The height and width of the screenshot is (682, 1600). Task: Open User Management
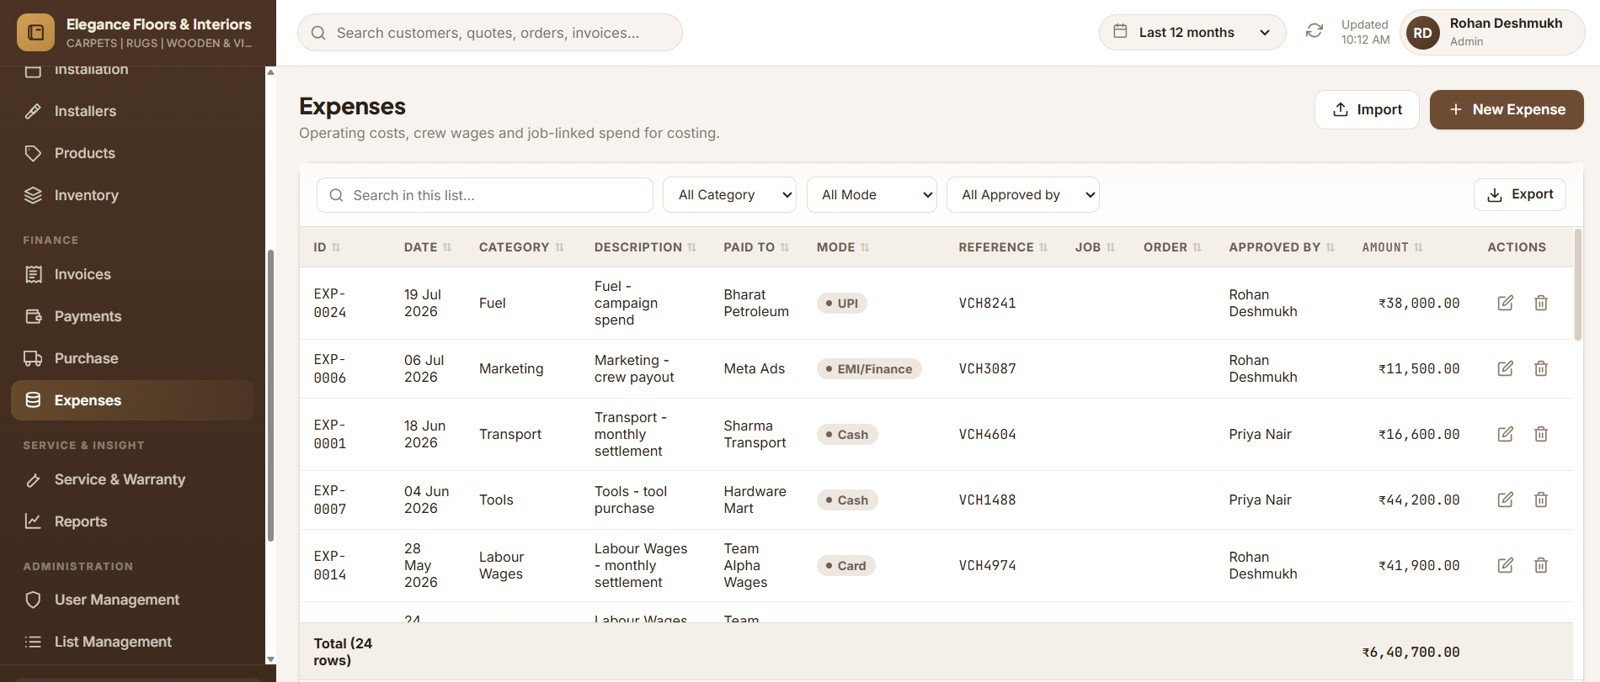(132, 600)
